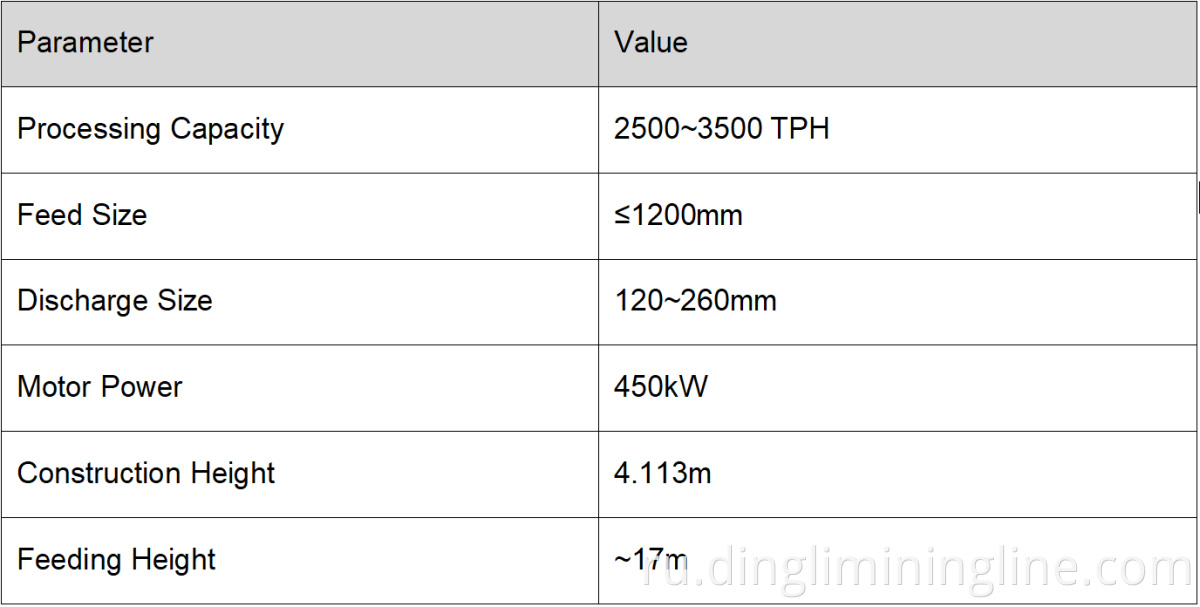This screenshot has height=607, width=1200.
Task: Click the ~17m value cell
Action: click(x=651, y=559)
